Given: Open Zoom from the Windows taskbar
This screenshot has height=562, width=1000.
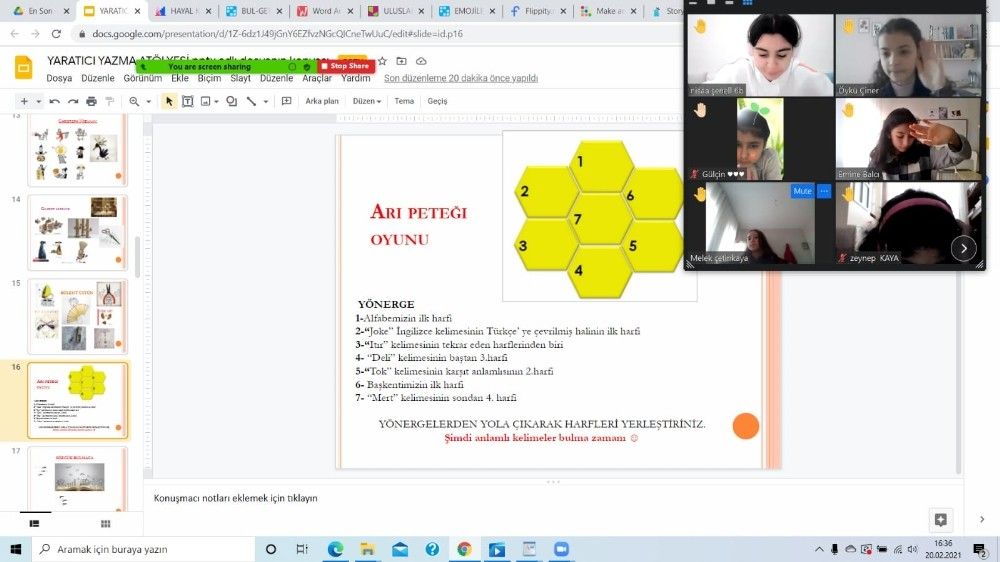Looking at the screenshot, I should pos(560,549).
